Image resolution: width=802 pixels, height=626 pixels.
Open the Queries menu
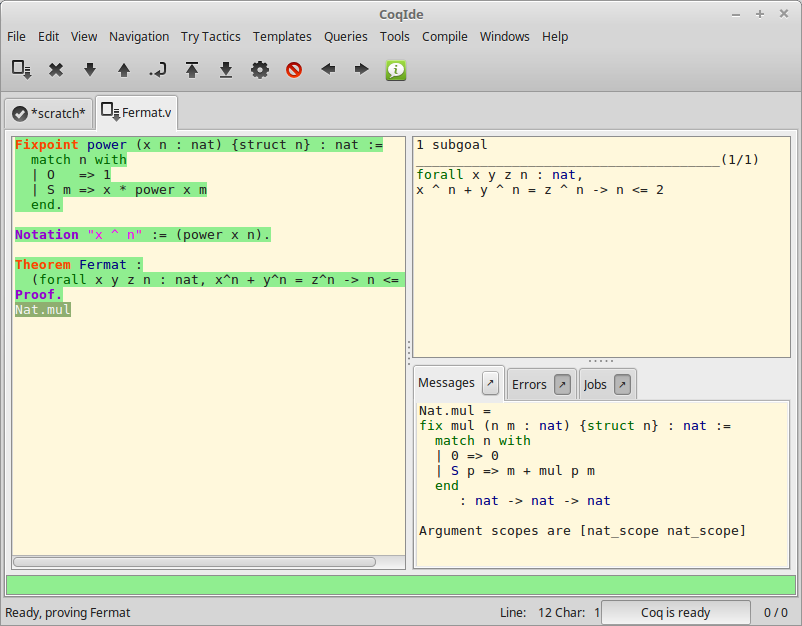[345, 36]
